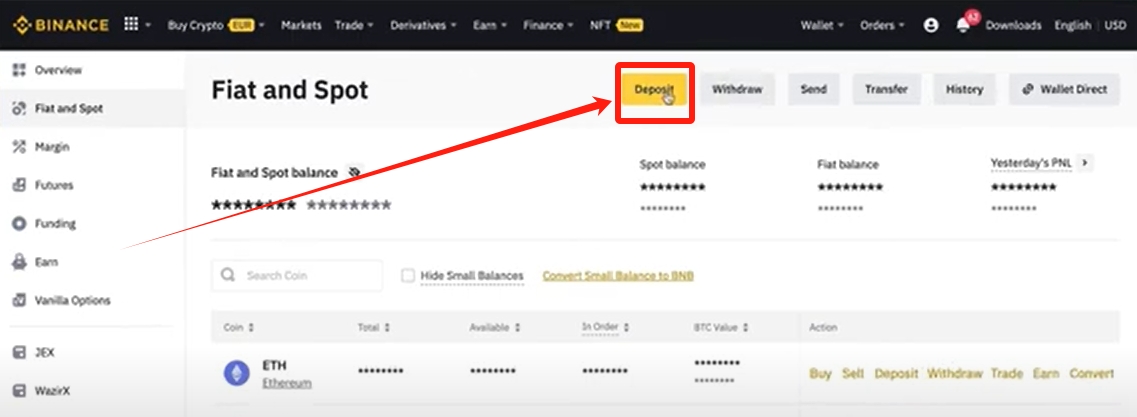Open Vanilla Options in the sidebar

coord(73,300)
